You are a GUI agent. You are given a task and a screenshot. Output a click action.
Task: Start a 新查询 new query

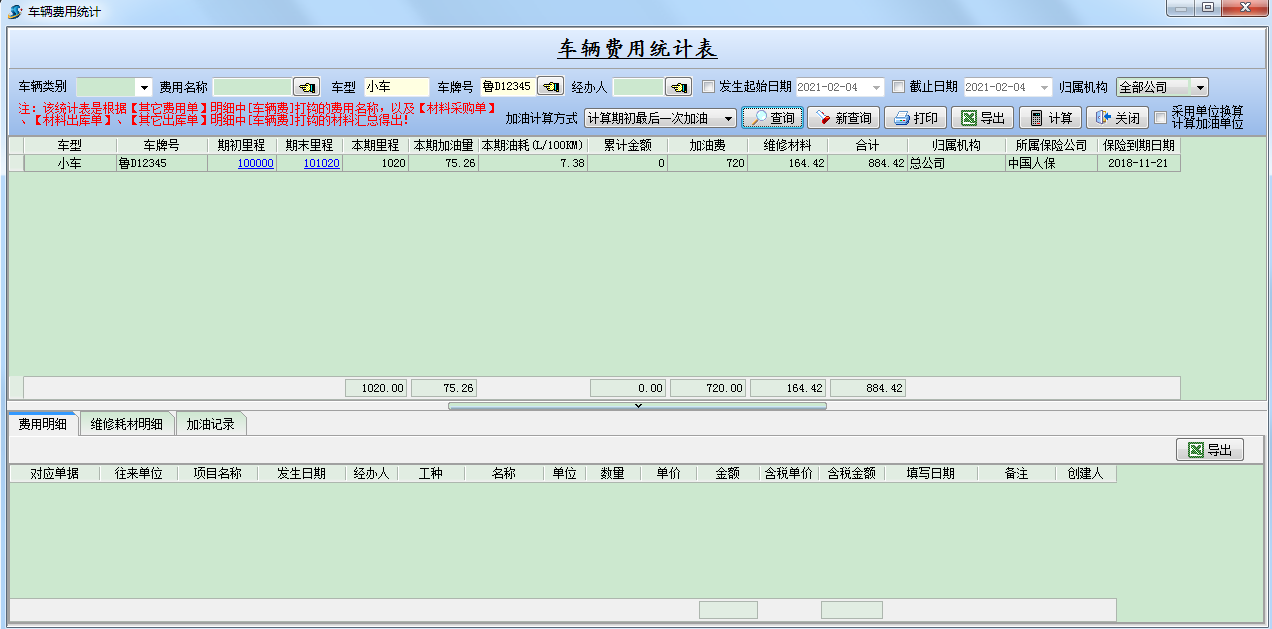(843, 118)
